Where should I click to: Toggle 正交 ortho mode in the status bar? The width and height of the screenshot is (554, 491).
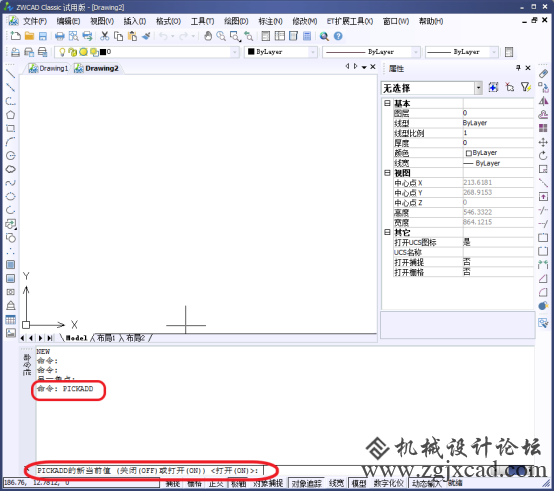(x=216, y=483)
